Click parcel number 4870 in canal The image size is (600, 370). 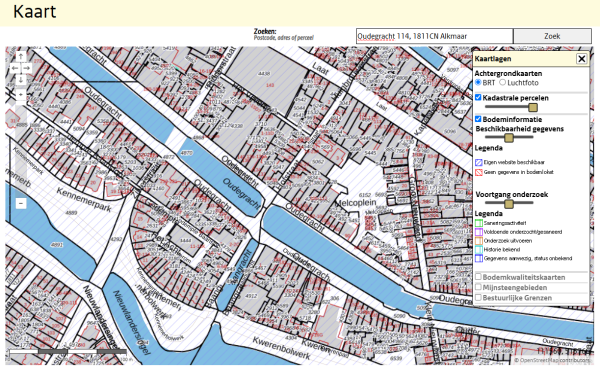point(186,153)
